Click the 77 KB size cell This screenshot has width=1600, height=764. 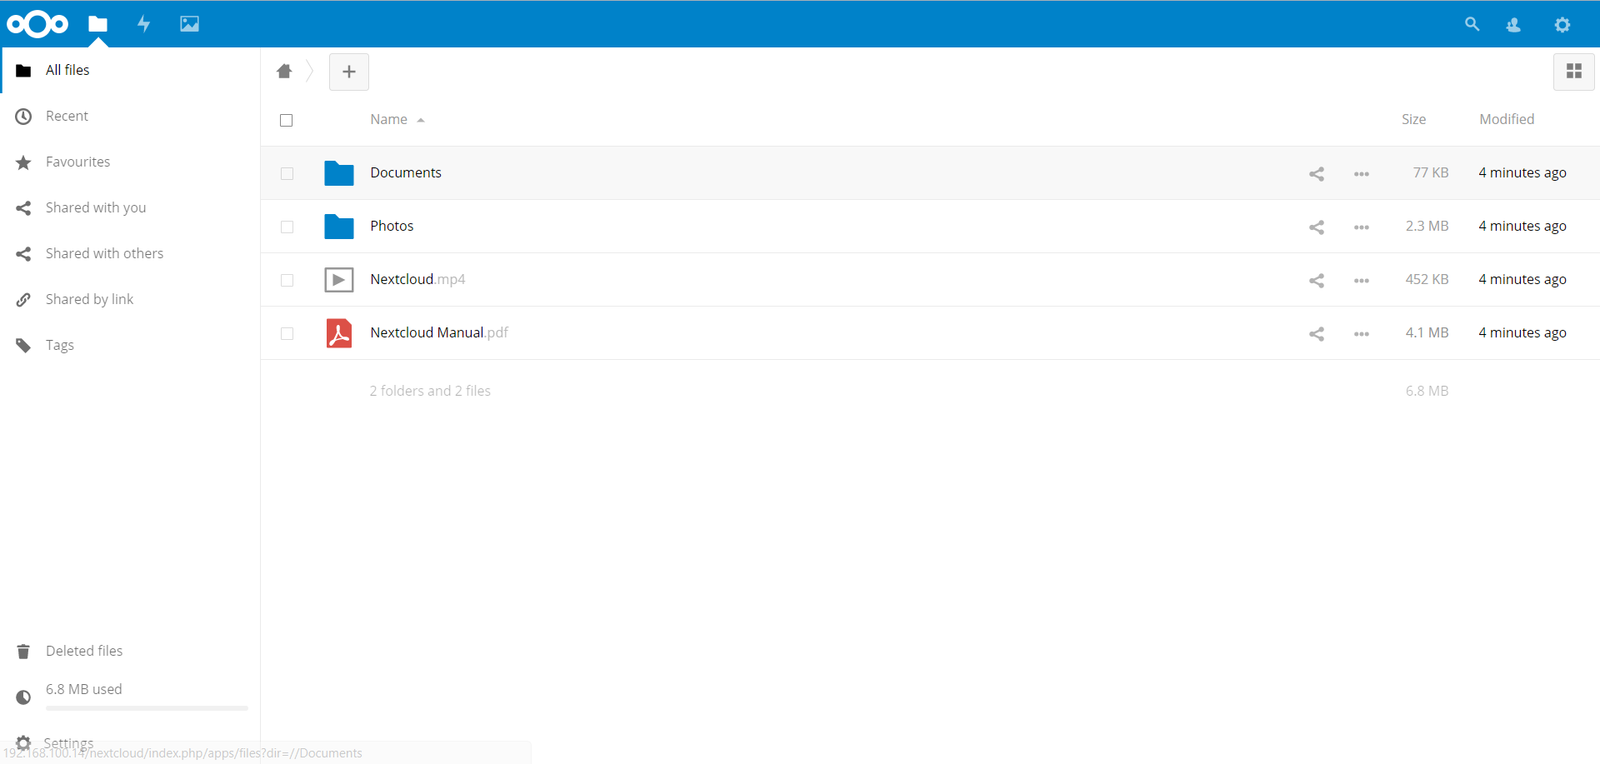point(1430,173)
